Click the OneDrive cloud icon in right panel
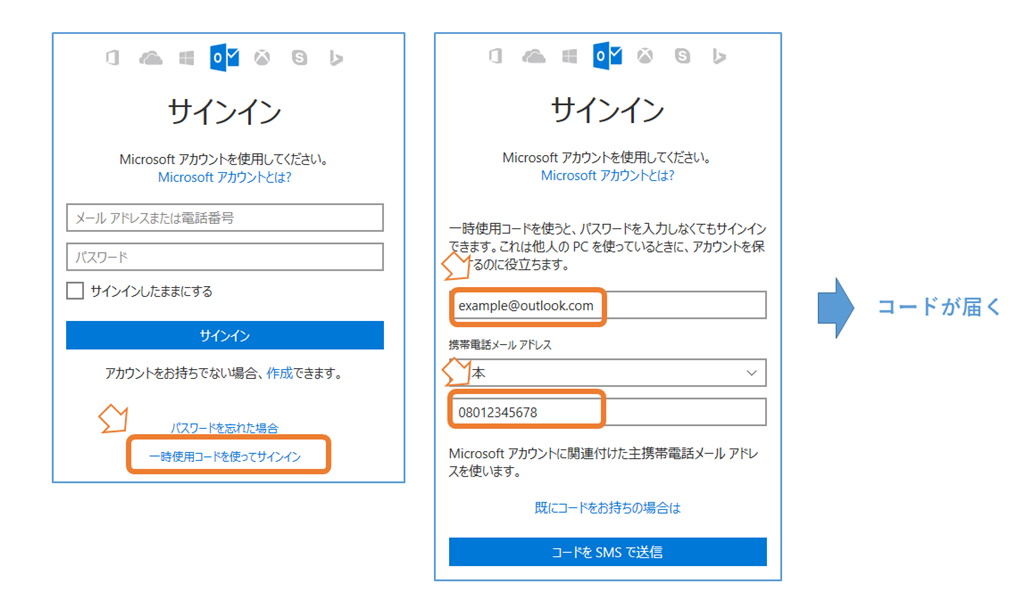This screenshot has width=1024, height=591. click(x=534, y=57)
